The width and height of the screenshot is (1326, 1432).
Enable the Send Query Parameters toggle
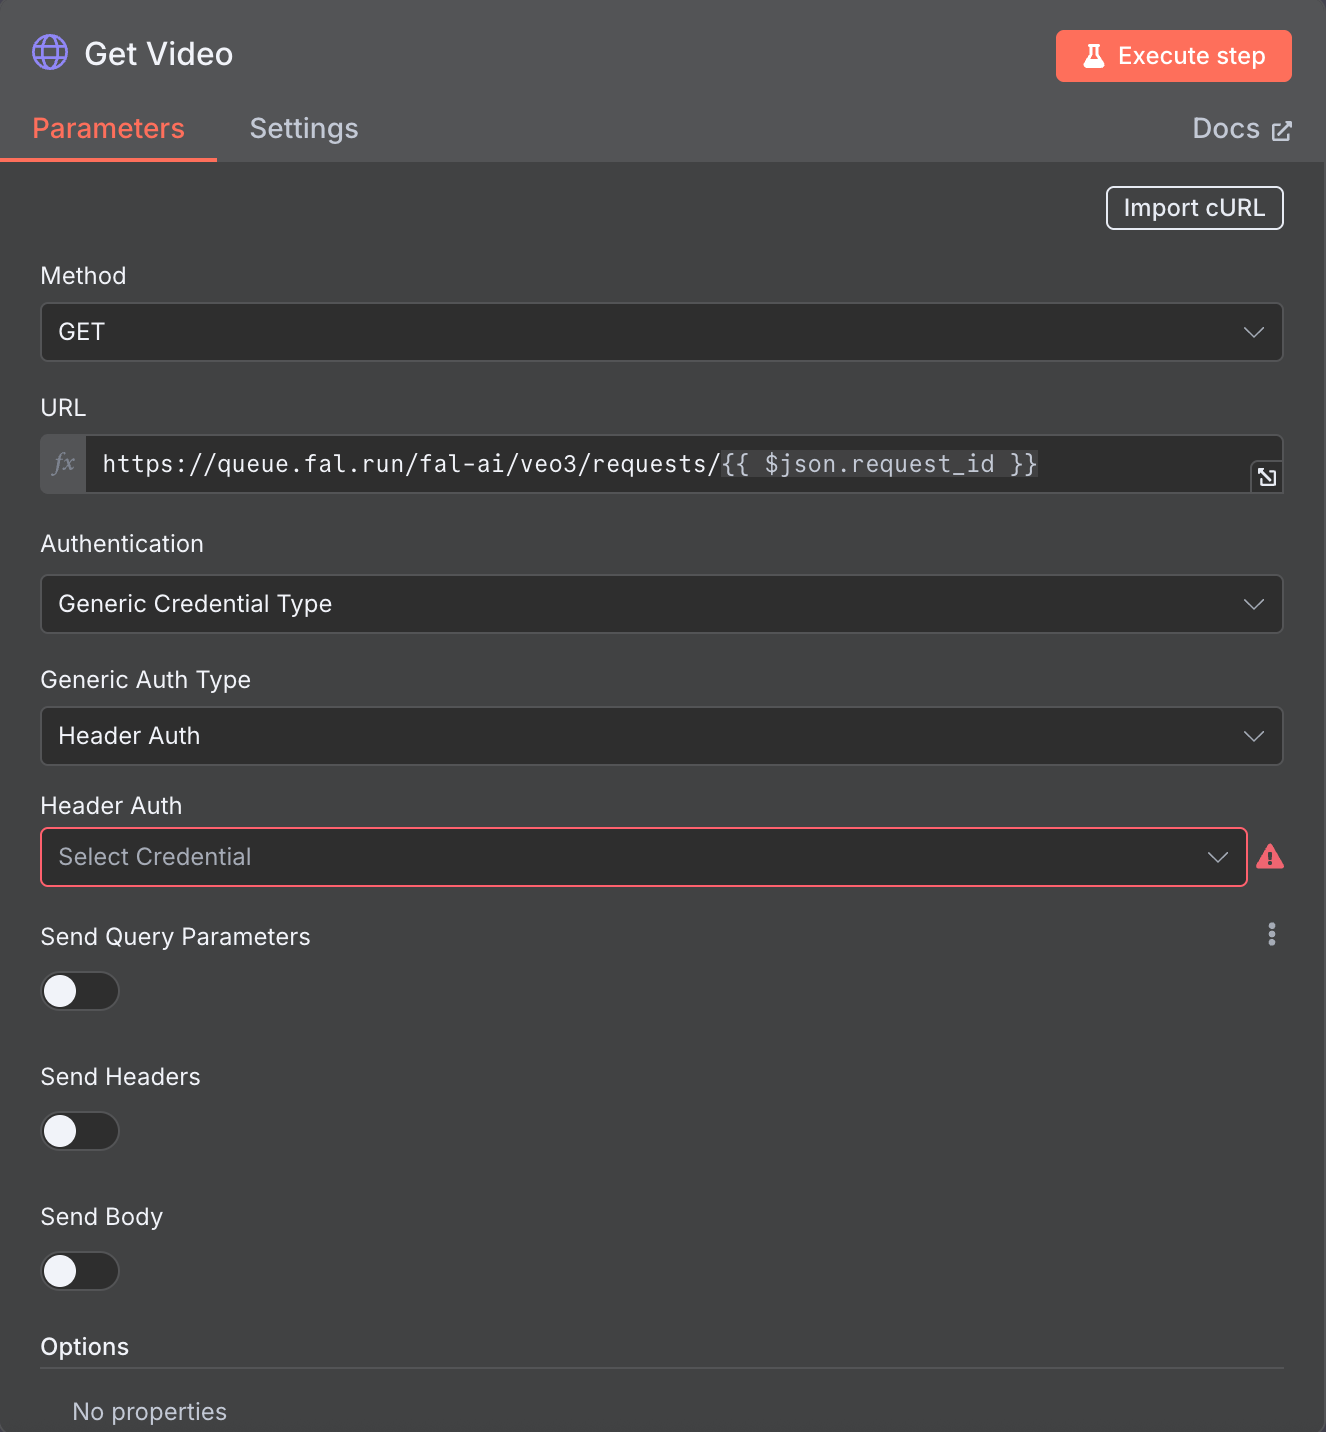pyautogui.click(x=80, y=991)
